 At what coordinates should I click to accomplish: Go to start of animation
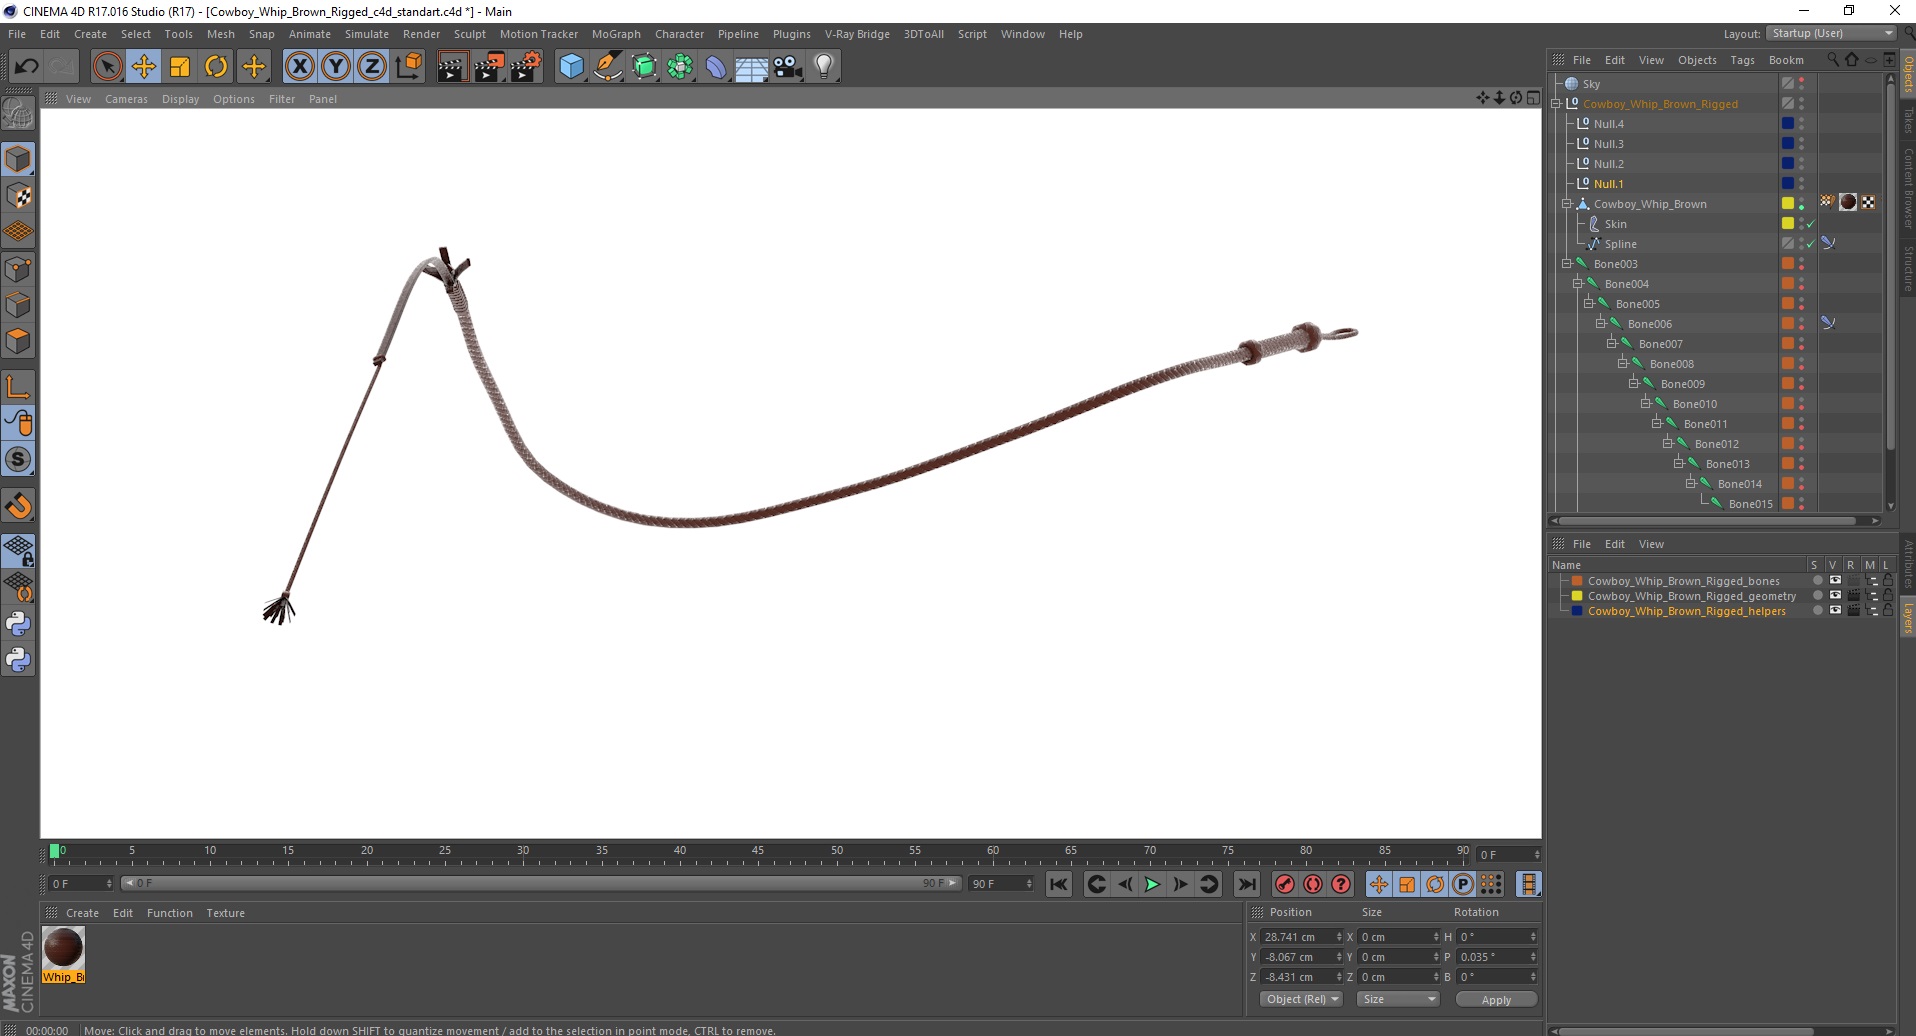[1059, 884]
